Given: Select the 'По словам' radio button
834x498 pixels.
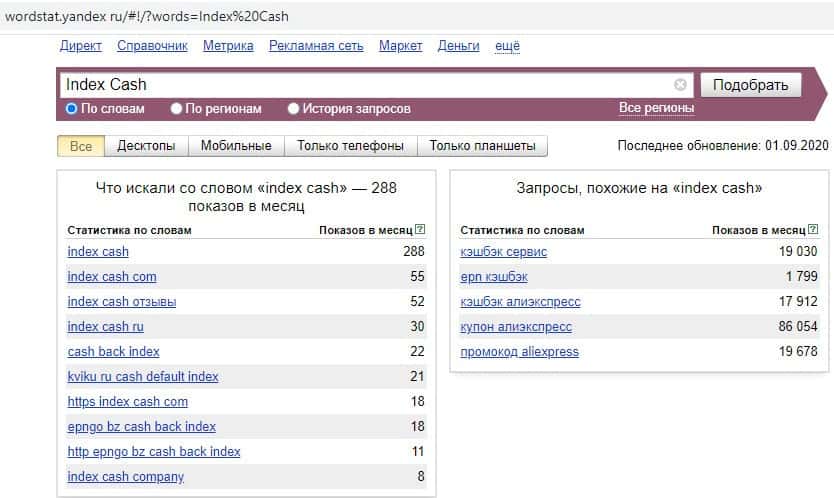Looking at the screenshot, I should pyautogui.click(x=71, y=109).
